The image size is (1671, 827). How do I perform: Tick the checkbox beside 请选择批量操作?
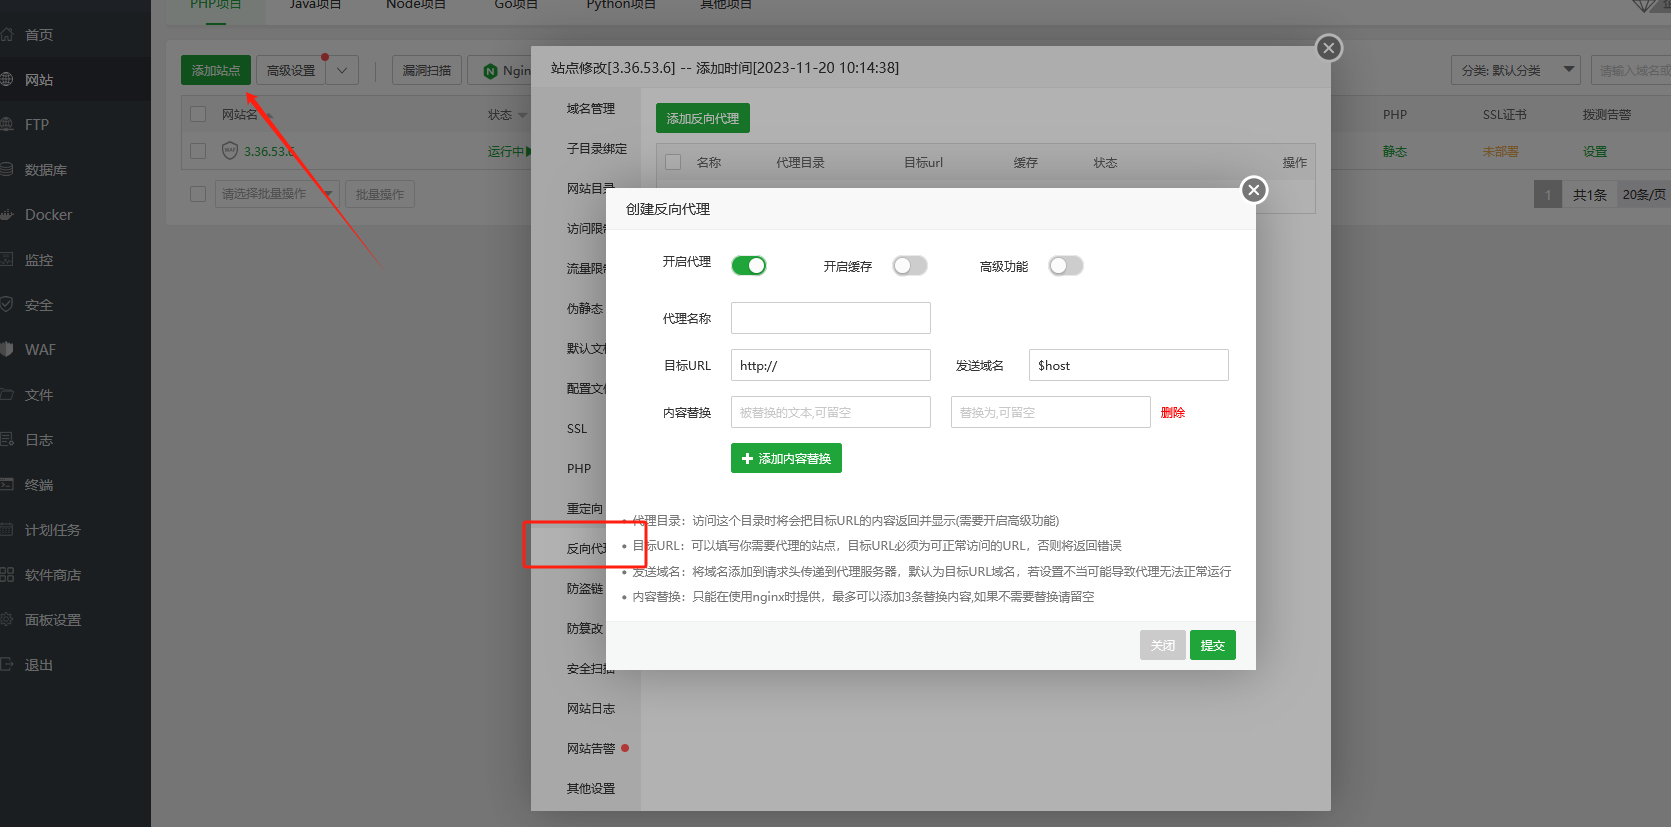[198, 194]
